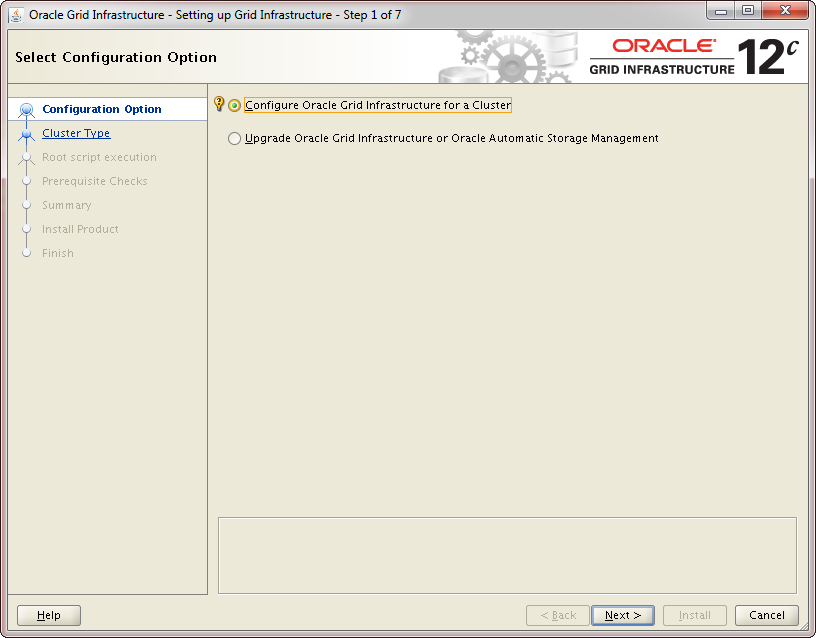Click the step bullet next to Summary
Image resolution: width=816 pixels, height=638 pixels.
tap(27, 205)
